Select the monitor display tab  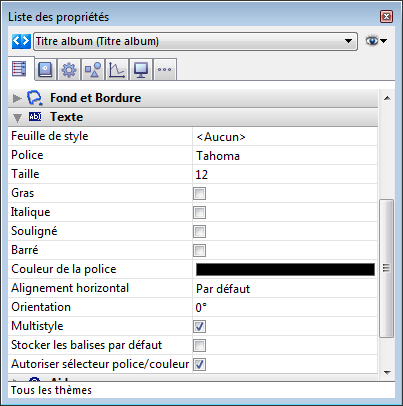pos(141,70)
